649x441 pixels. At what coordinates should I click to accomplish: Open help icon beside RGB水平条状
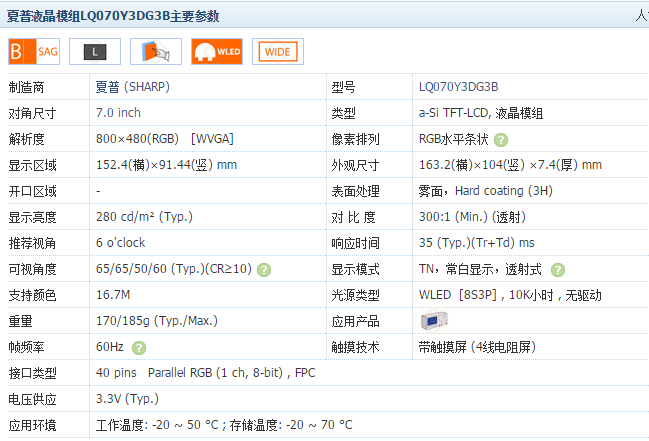click(501, 140)
